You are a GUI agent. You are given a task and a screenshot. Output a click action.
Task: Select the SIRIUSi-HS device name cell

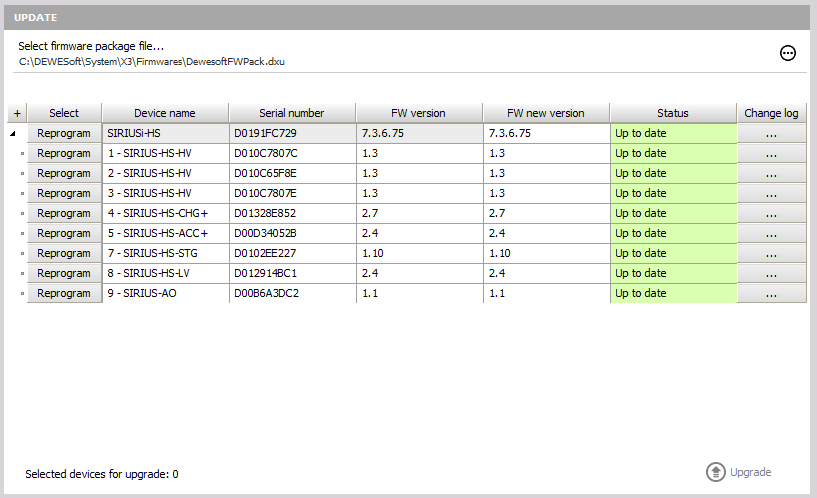(x=165, y=133)
